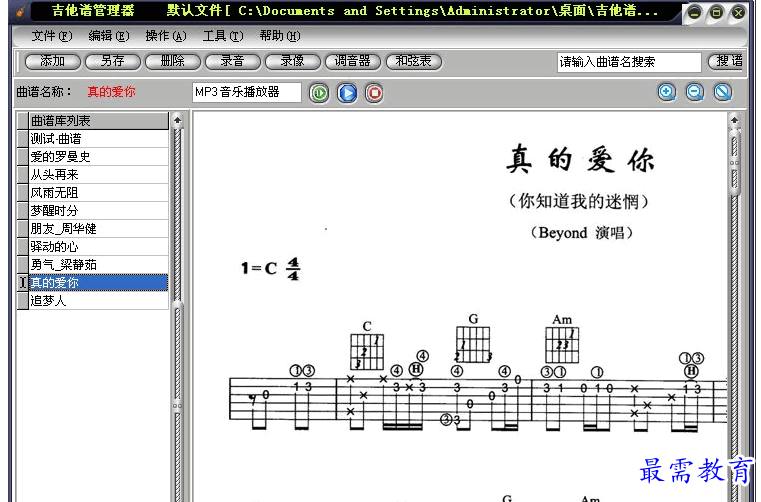Click the 曲谱库列表 column header

[x=99, y=121]
